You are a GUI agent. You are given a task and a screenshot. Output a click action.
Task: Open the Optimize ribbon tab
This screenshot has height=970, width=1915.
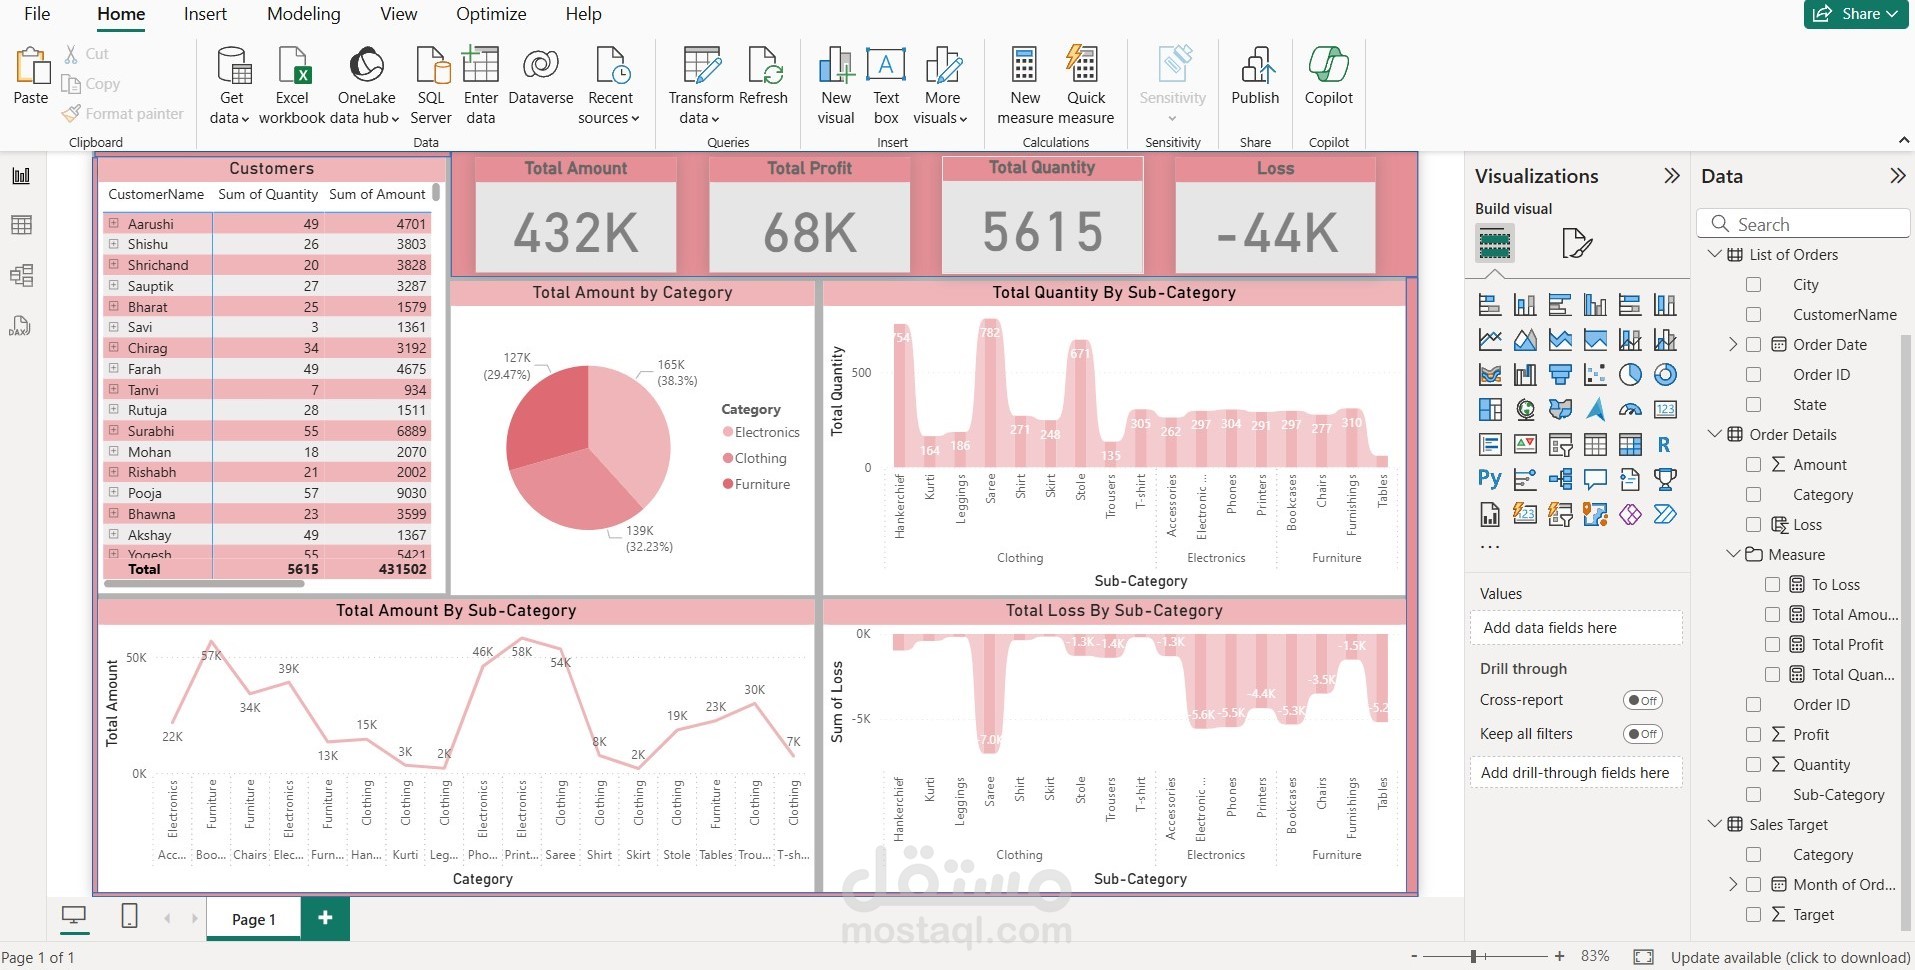tap(491, 14)
